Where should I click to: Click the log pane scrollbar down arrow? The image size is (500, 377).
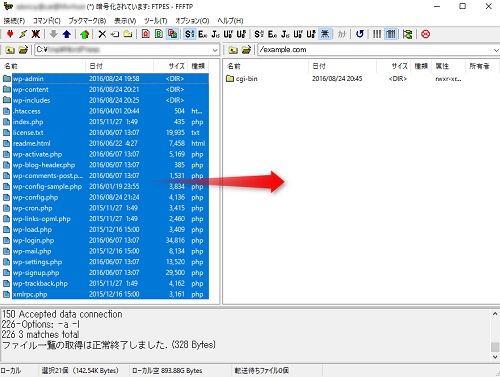click(x=495, y=357)
